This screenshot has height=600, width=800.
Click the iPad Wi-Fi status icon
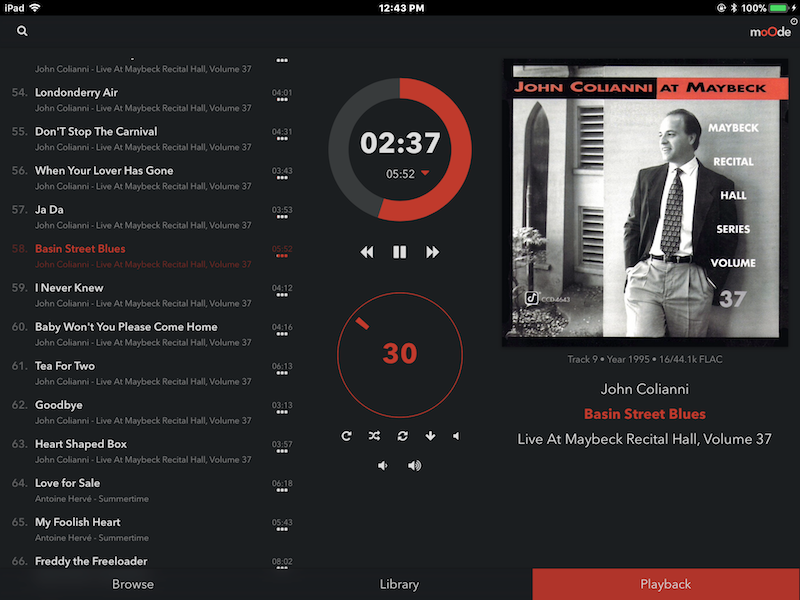click(x=35, y=8)
